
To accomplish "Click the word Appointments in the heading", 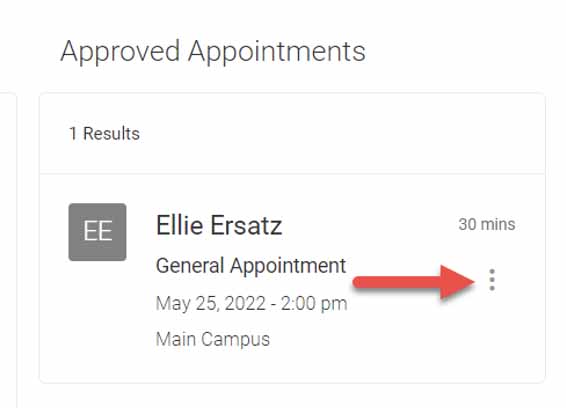I will click(x=277, y=52).
